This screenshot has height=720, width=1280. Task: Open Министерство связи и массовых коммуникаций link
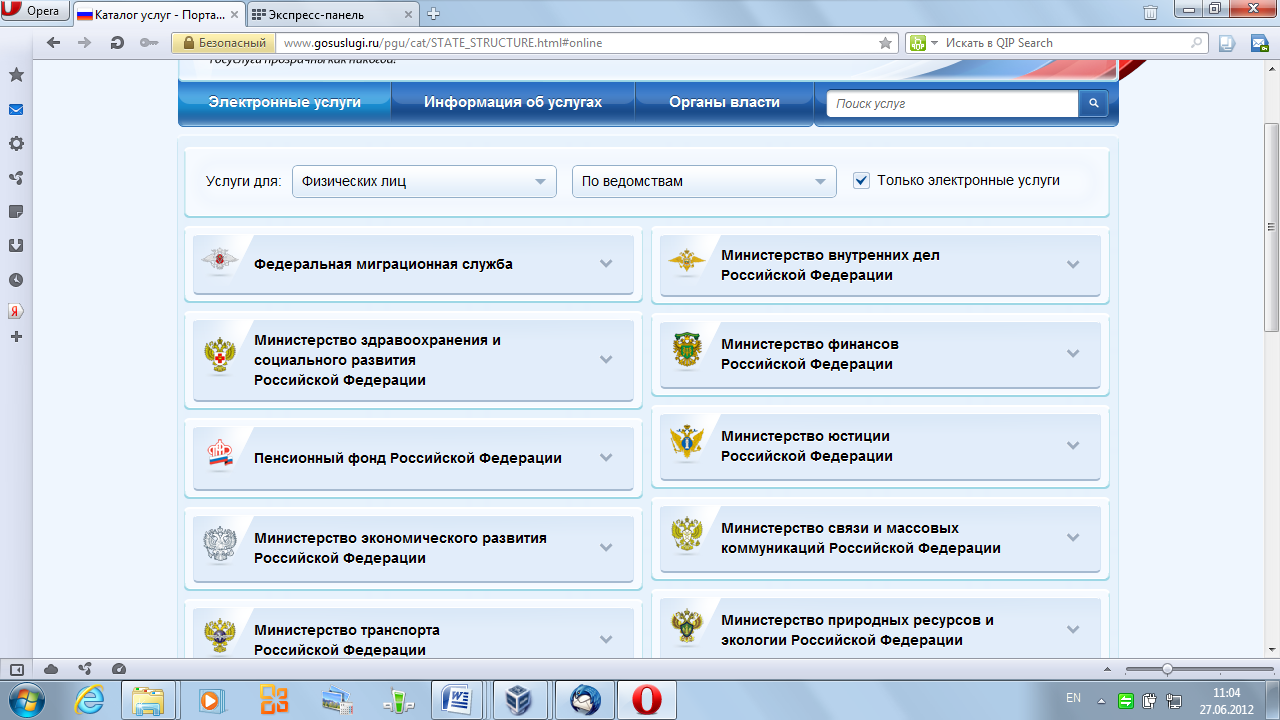click(x=860, y=538)
